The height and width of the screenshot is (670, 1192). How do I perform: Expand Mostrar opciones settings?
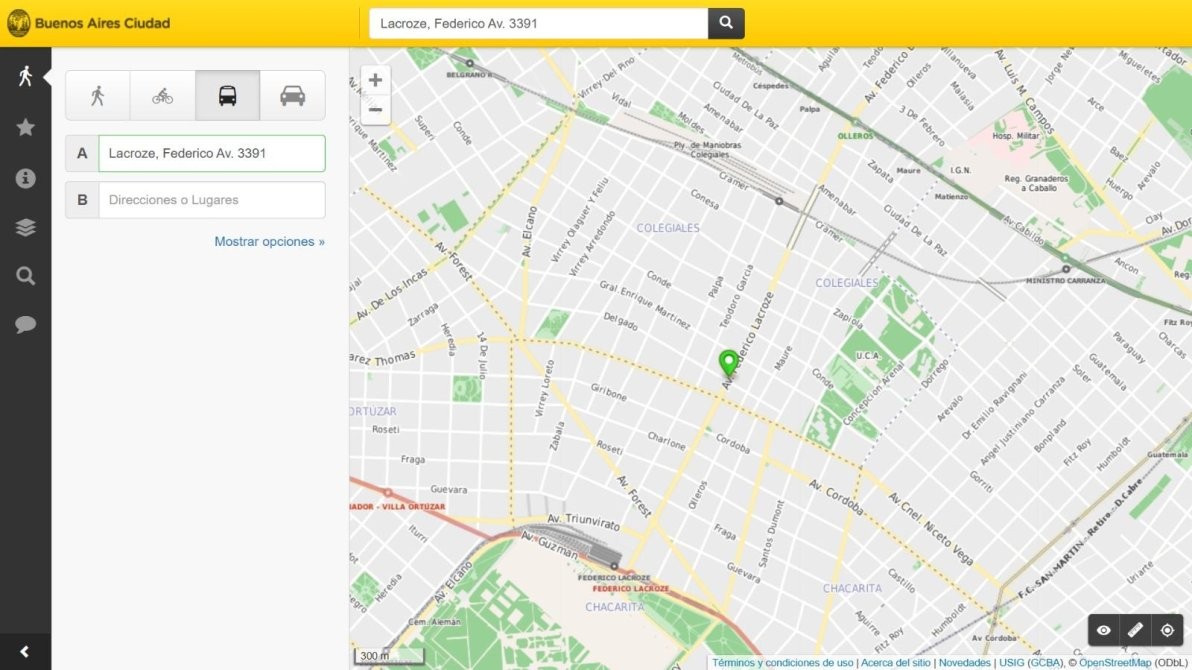(x=269, y=242)
